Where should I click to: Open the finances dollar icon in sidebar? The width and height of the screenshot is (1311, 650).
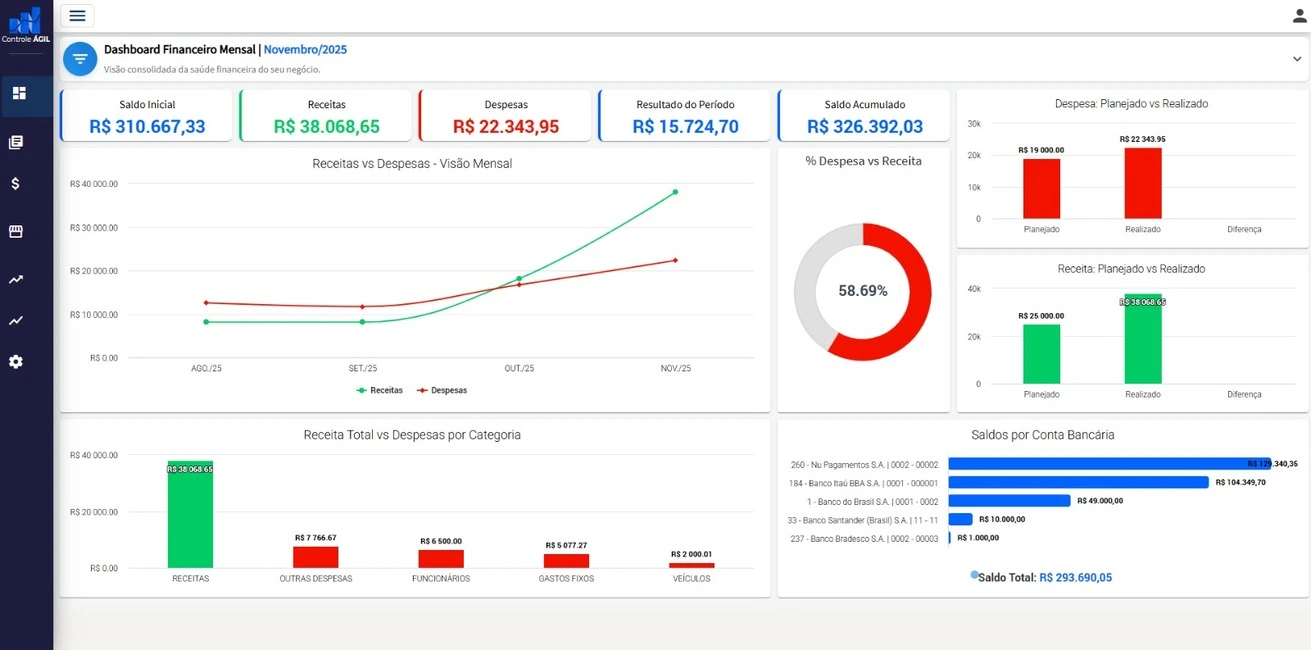tap(16, 184)
